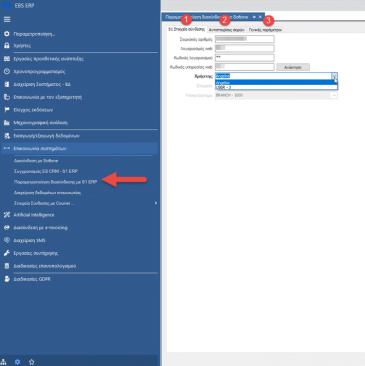Switch to Αντιστοιχίσεις σειρών tab

[227, 30]
